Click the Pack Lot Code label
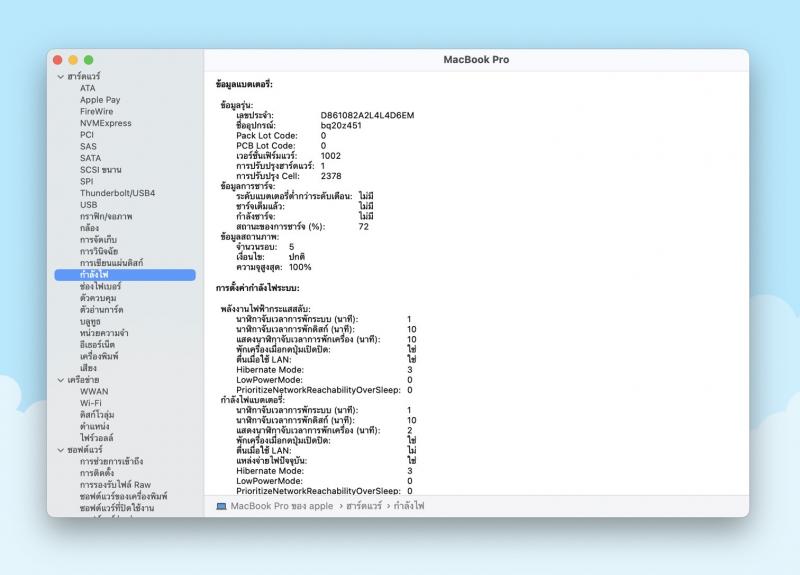 click(267, 136)
